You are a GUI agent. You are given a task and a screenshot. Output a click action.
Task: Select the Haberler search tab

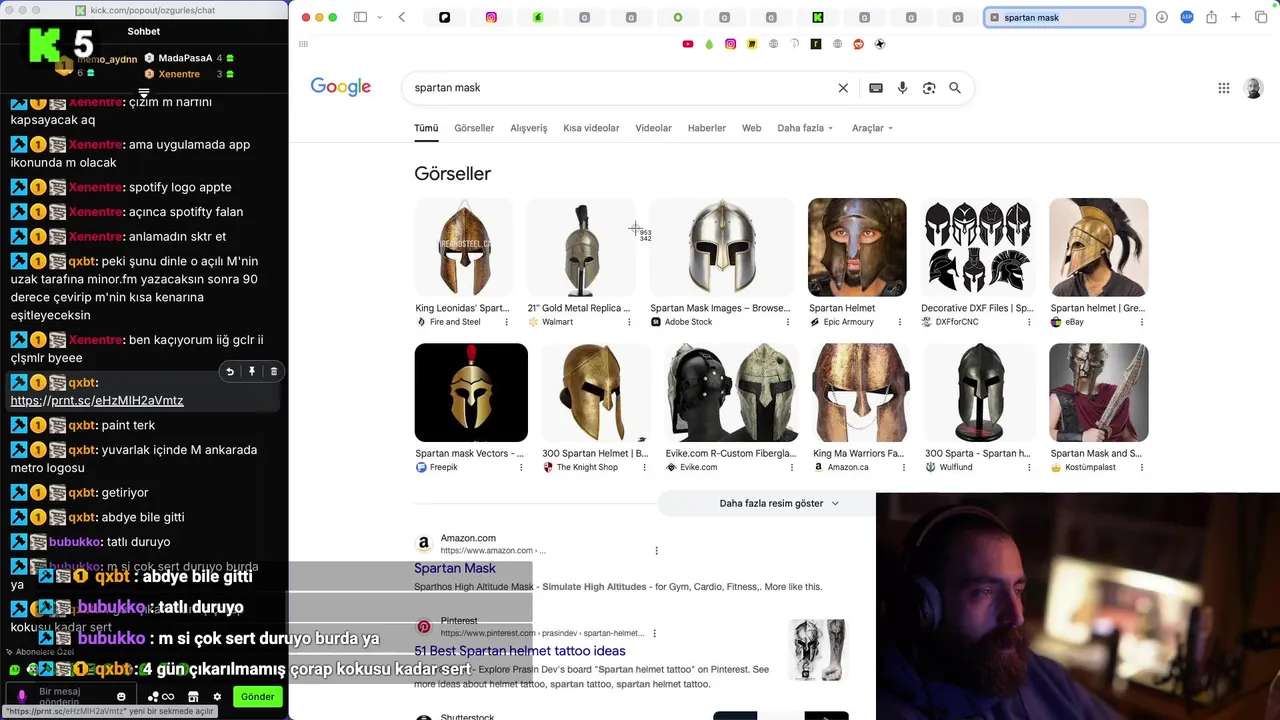point(707,128)
